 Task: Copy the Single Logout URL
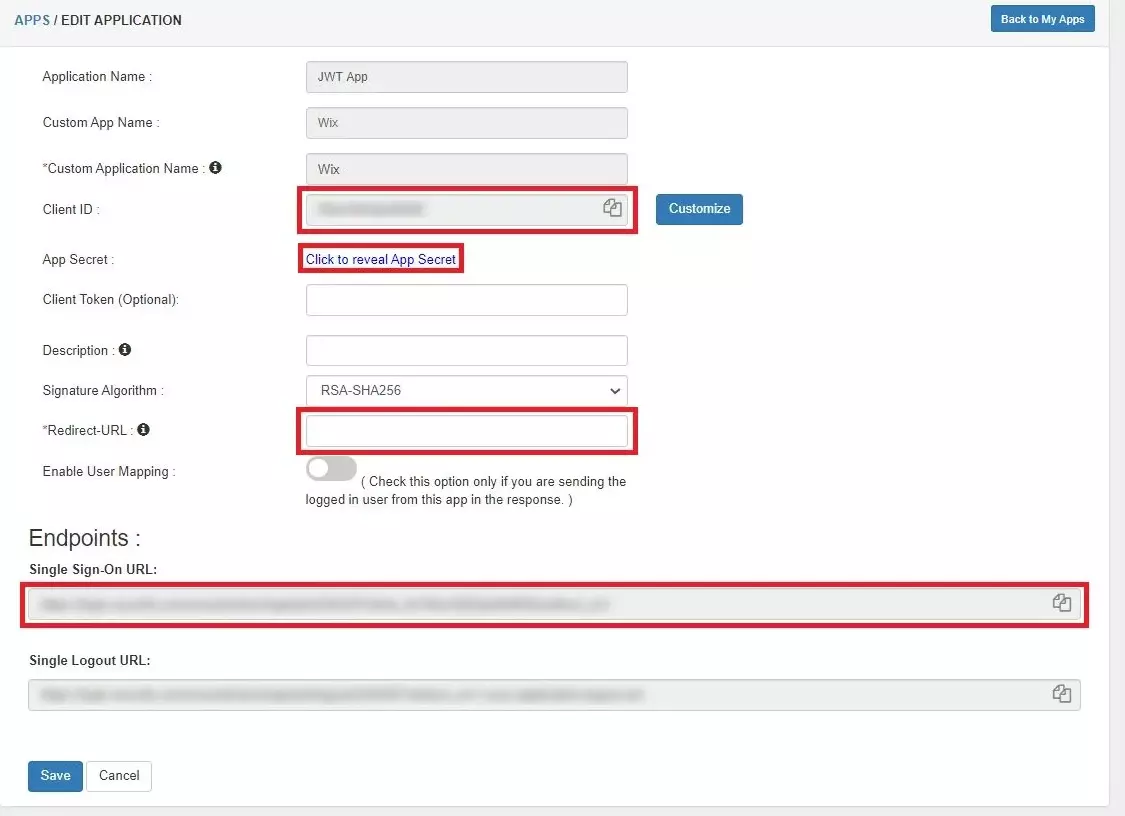1061,693
